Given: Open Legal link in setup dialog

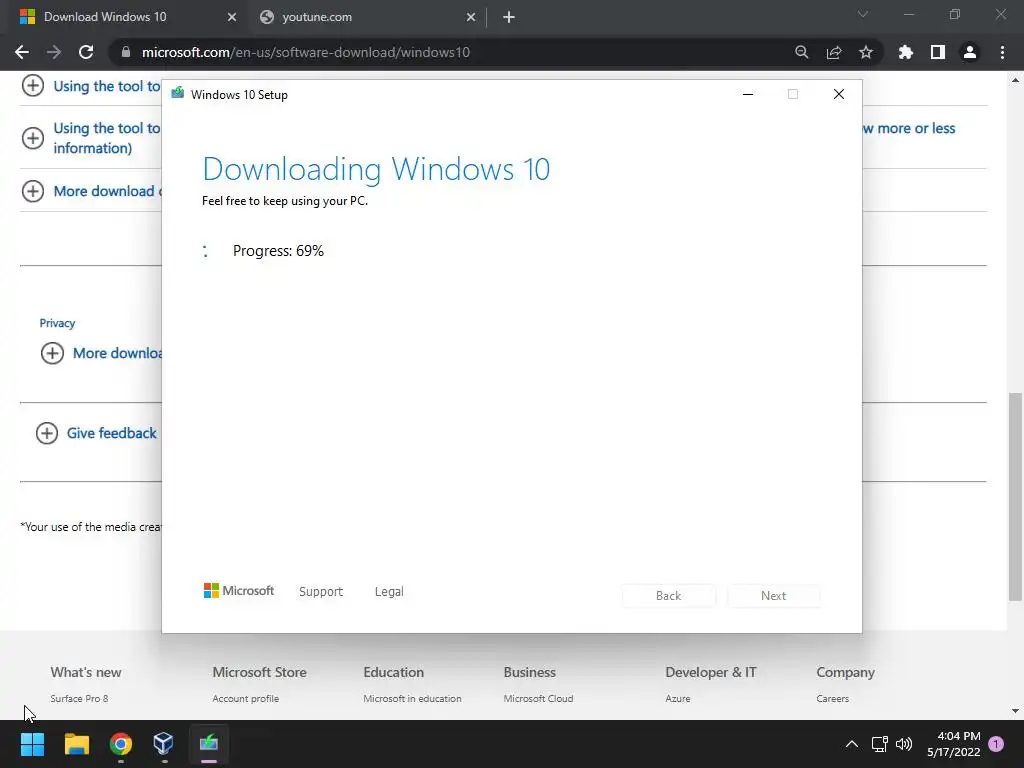Looking at the screenshot, I should [389, 592].
